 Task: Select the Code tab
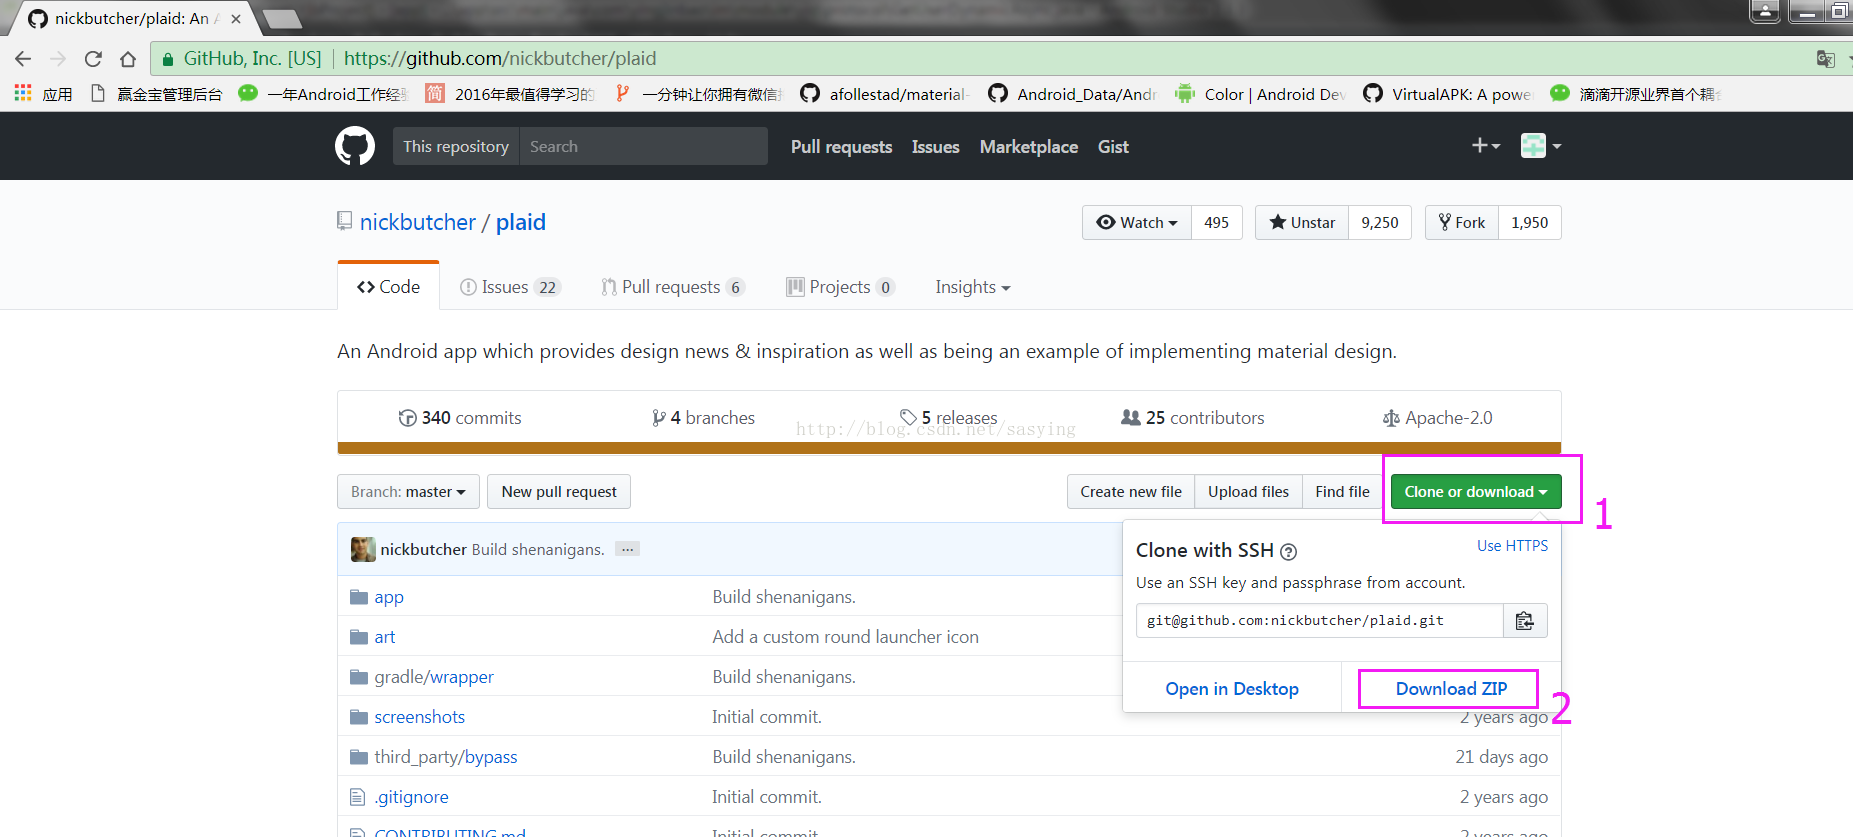pos(389,287)
